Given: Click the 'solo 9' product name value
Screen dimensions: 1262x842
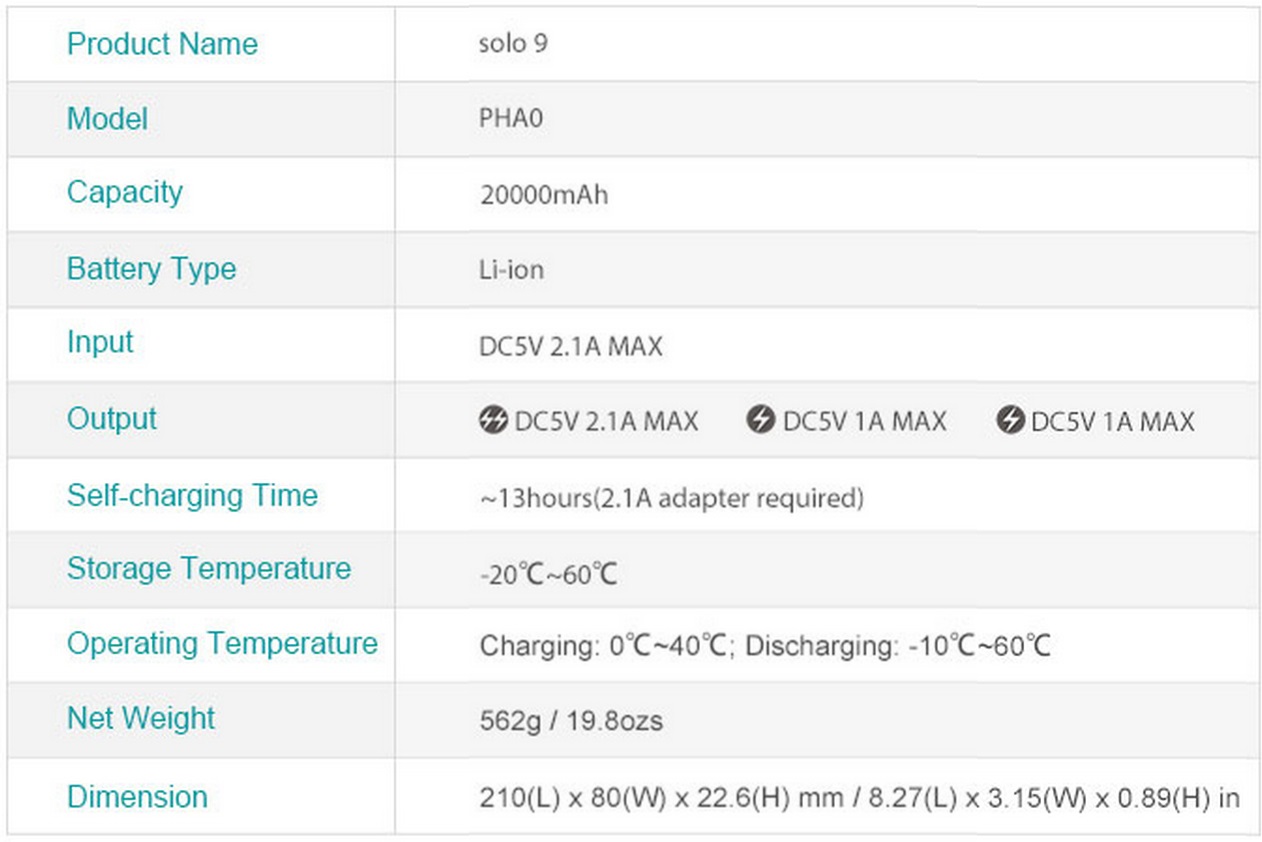Looking at the screenshot, I should click(513, 44).
